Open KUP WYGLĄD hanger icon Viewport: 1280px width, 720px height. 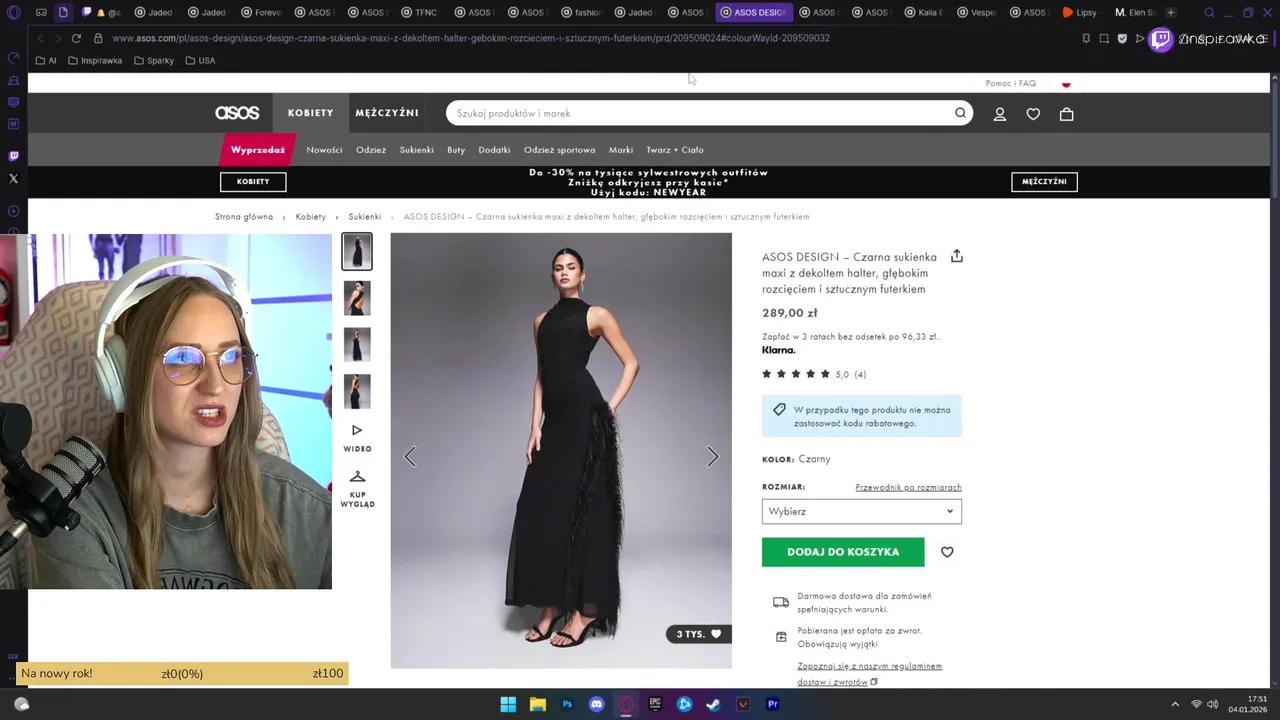pyautogui.click(x=357, y=488)
